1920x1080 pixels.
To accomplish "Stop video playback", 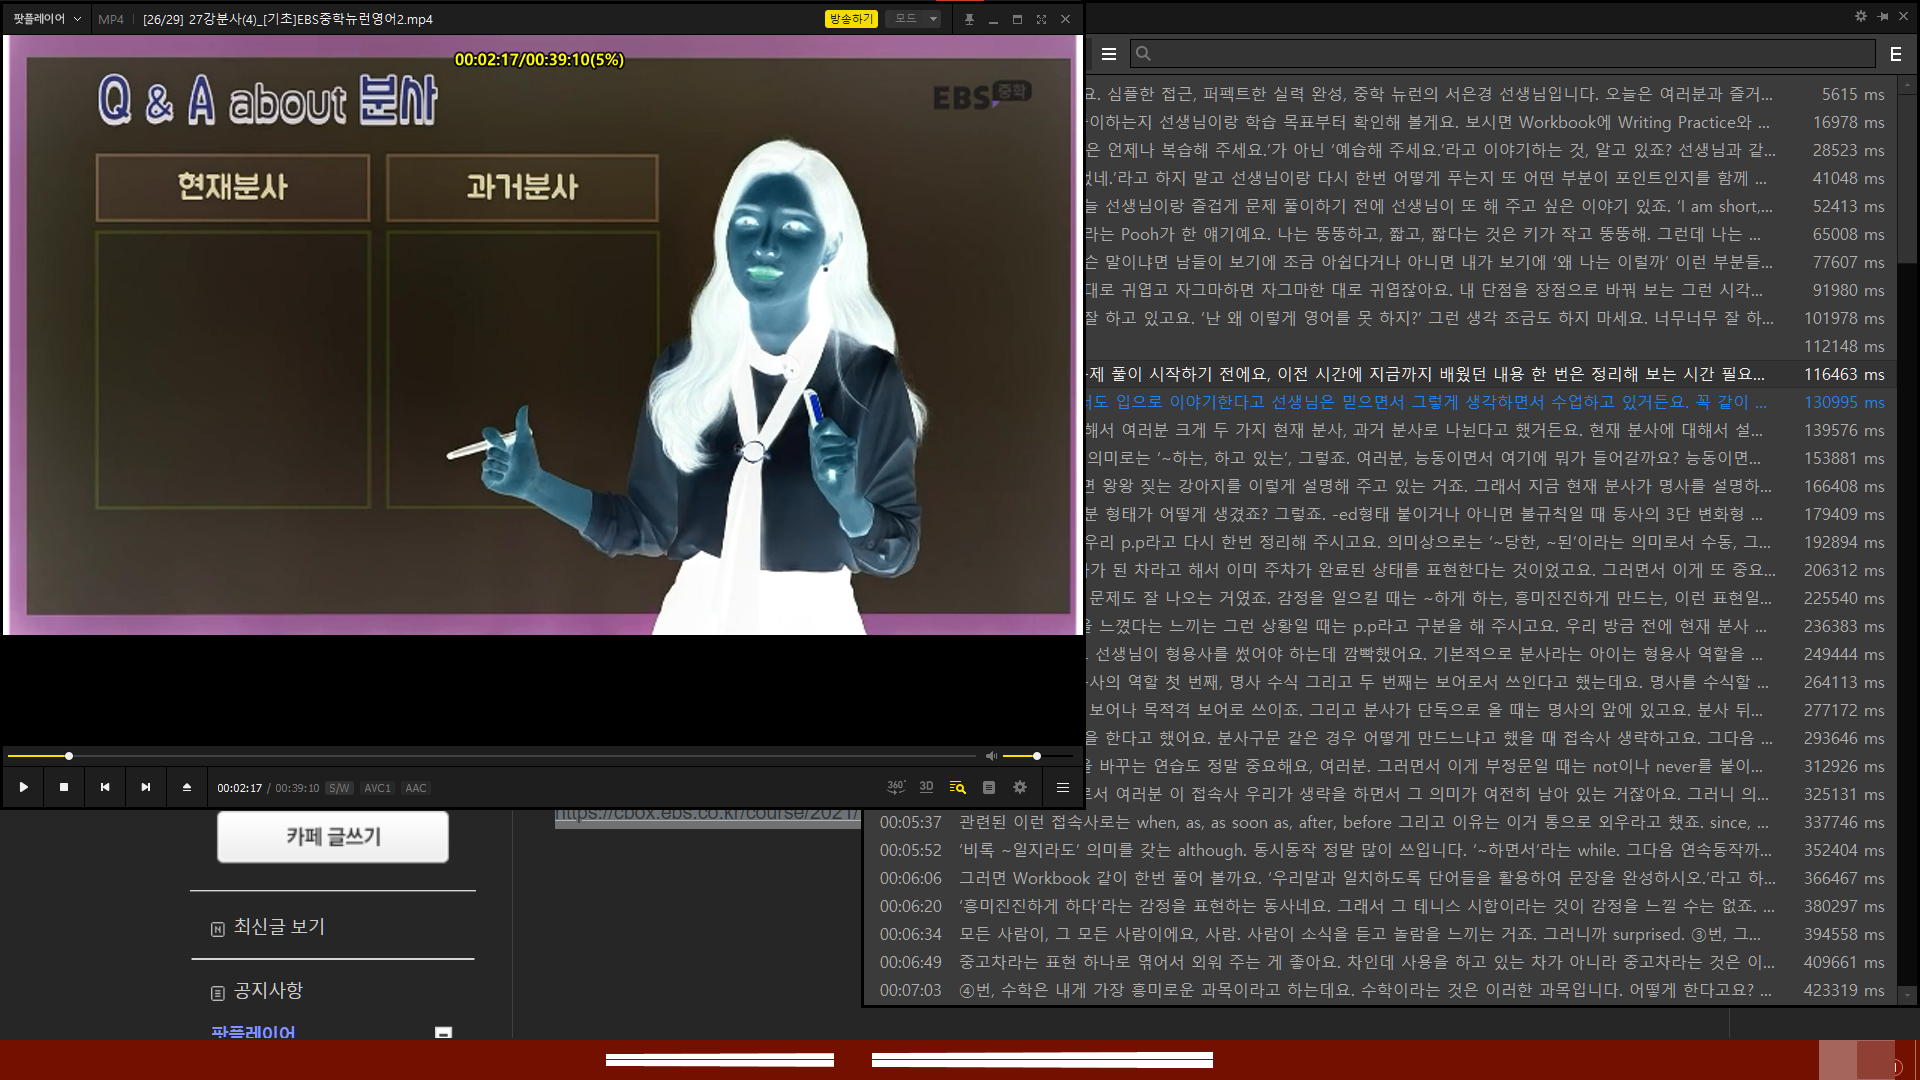I will (64, 787).
